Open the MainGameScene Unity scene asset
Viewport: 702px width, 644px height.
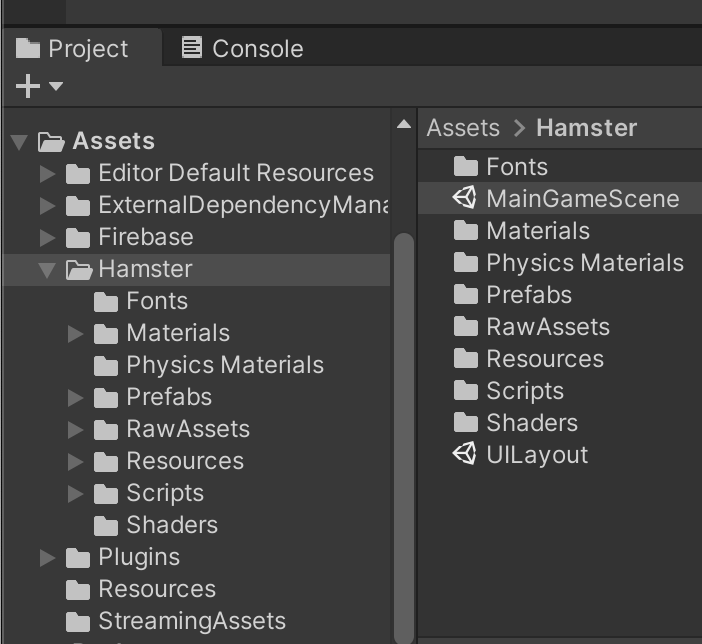coord(581,199)
